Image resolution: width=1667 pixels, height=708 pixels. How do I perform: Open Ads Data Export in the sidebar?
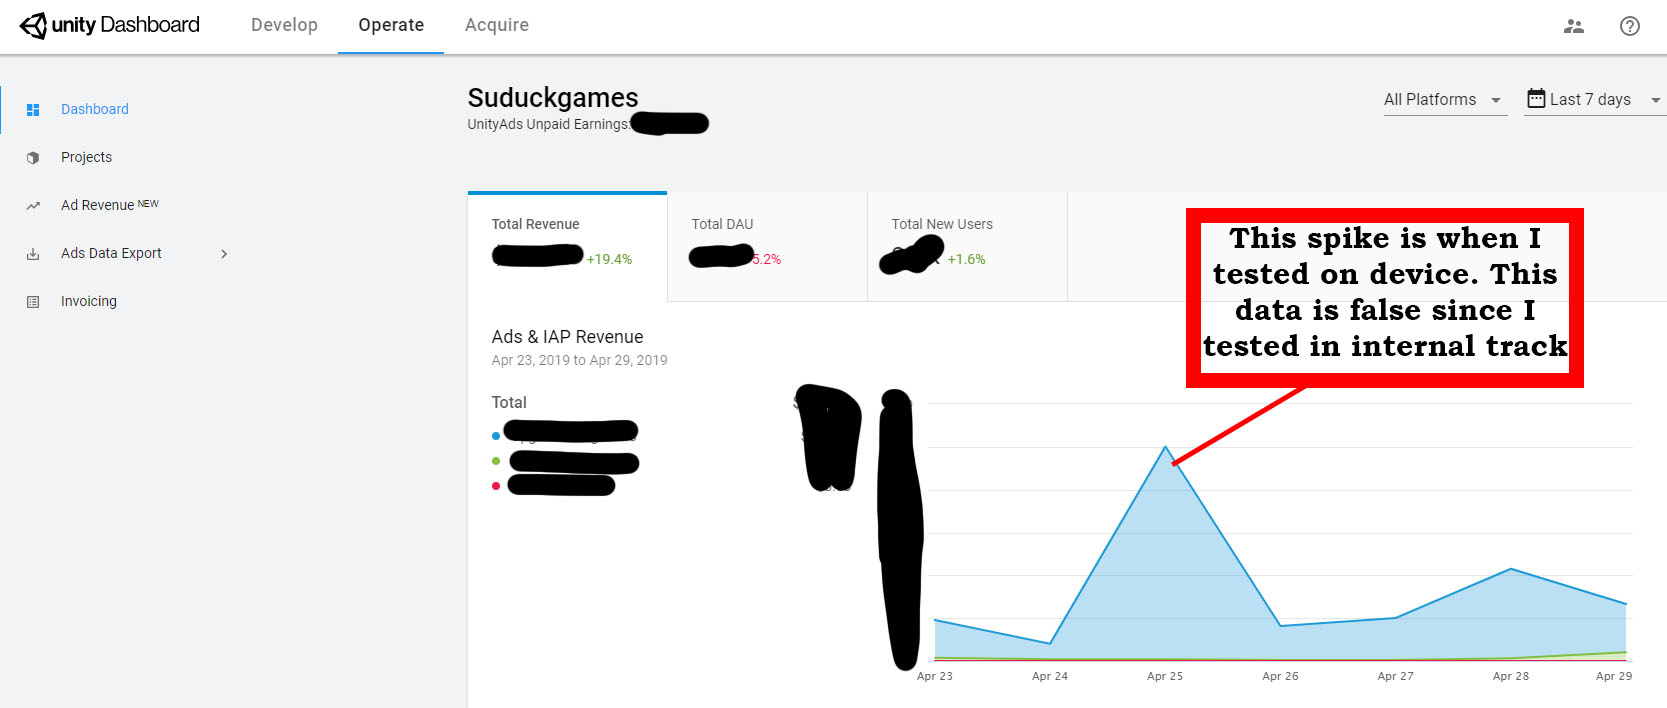[x=111, y=253]
